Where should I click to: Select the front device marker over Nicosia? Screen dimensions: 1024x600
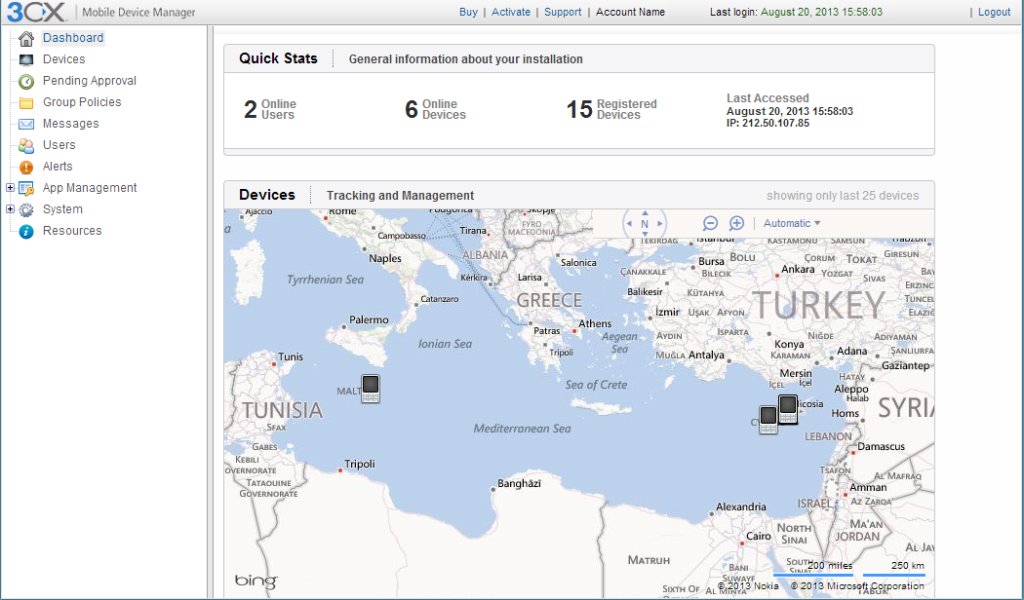788,409
